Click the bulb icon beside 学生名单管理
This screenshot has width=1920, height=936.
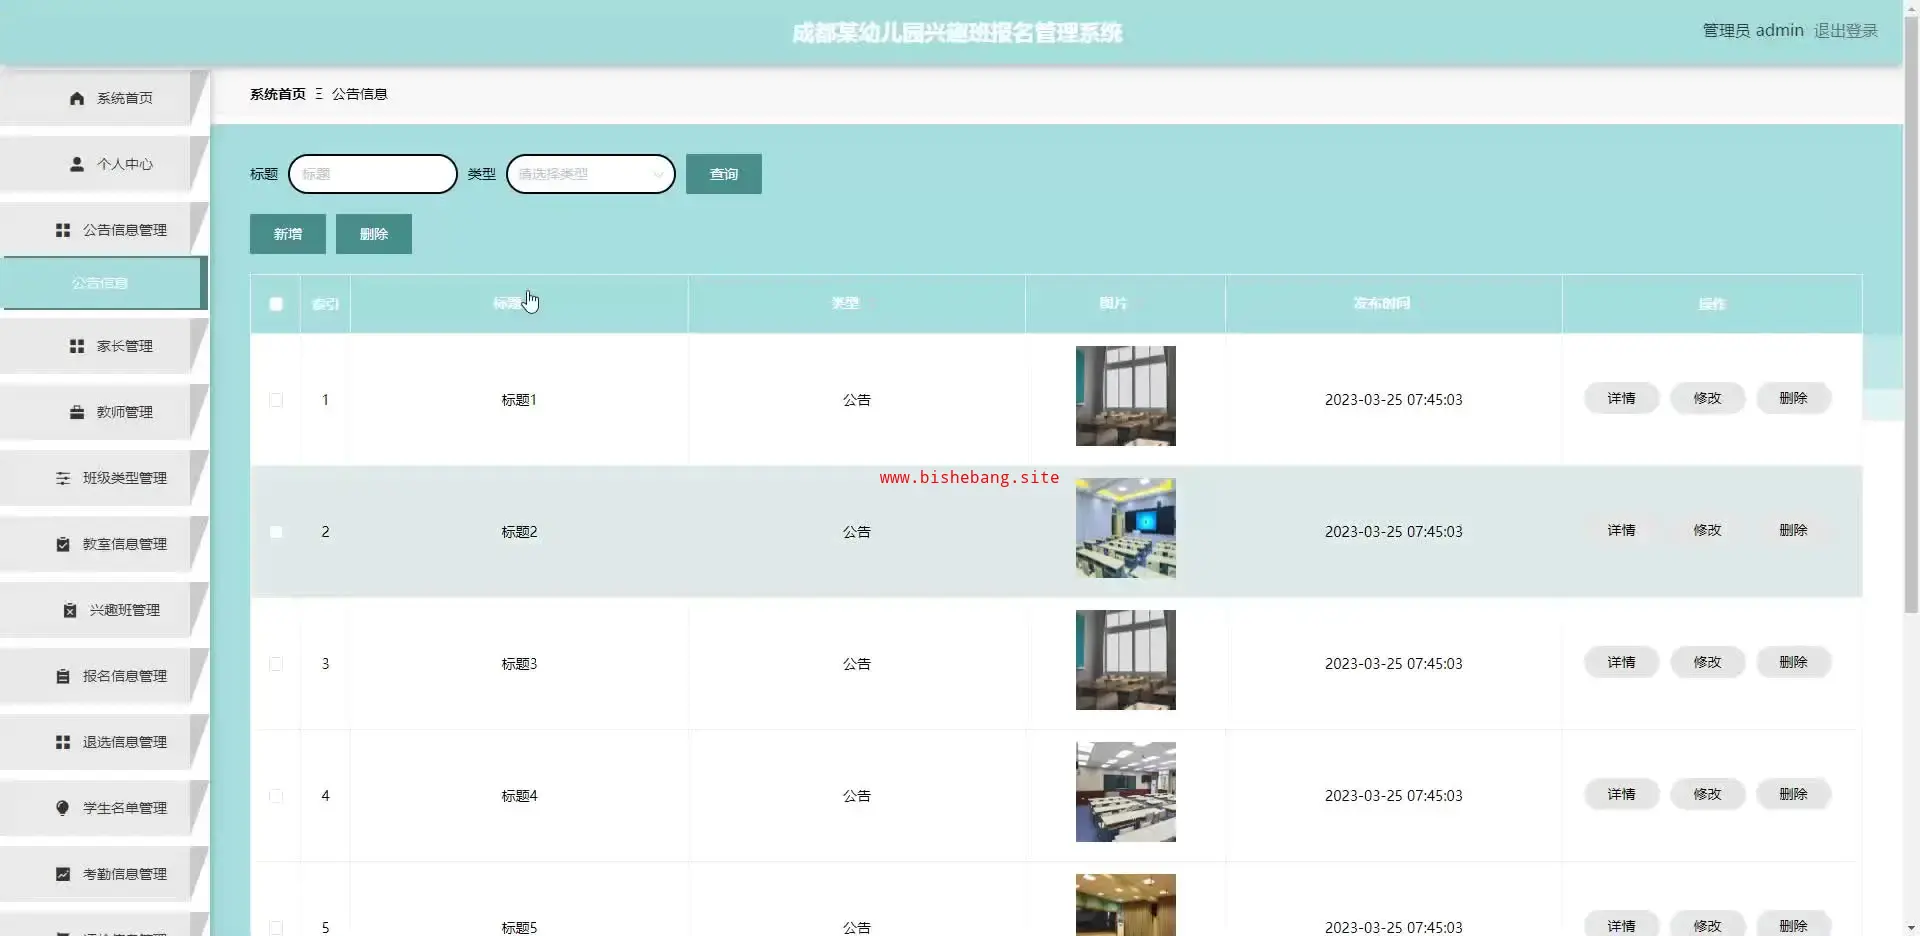click(63, 808)
